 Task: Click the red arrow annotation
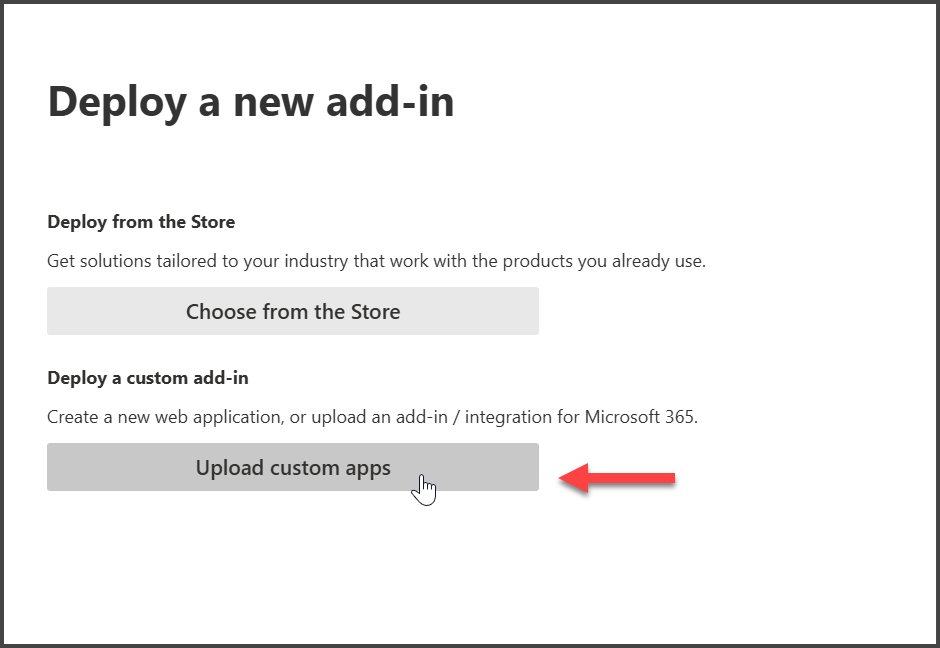(x=617, y=478)
